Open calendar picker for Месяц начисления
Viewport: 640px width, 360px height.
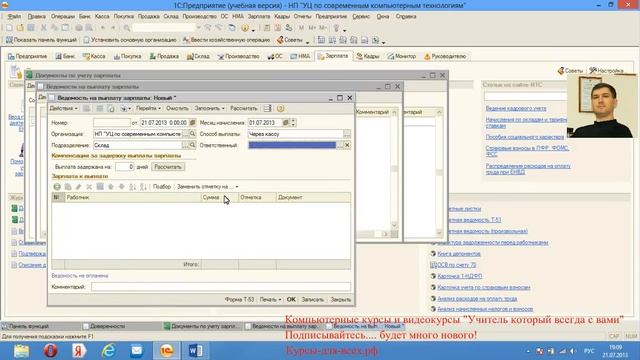tap(286, 122)
